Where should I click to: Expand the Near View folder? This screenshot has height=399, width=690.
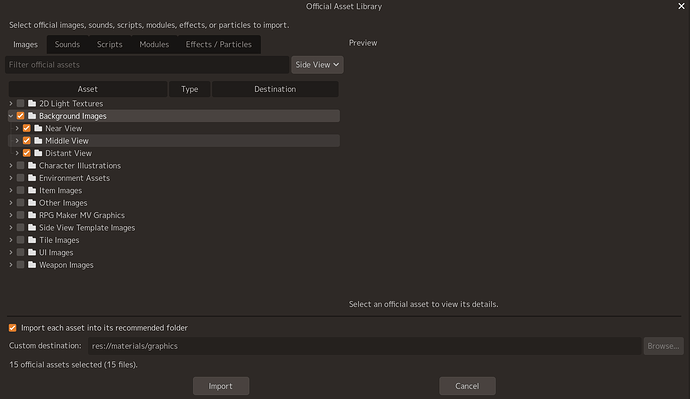tap(17, 128)
